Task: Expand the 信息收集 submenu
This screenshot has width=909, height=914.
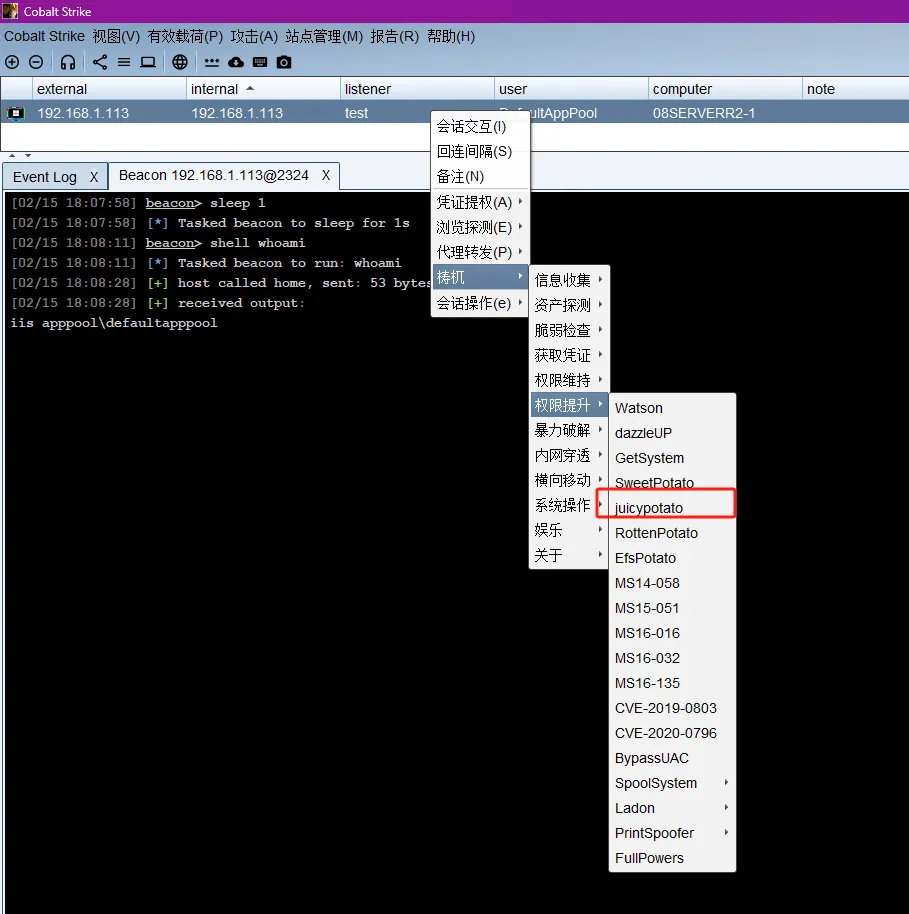Action: 569,280
